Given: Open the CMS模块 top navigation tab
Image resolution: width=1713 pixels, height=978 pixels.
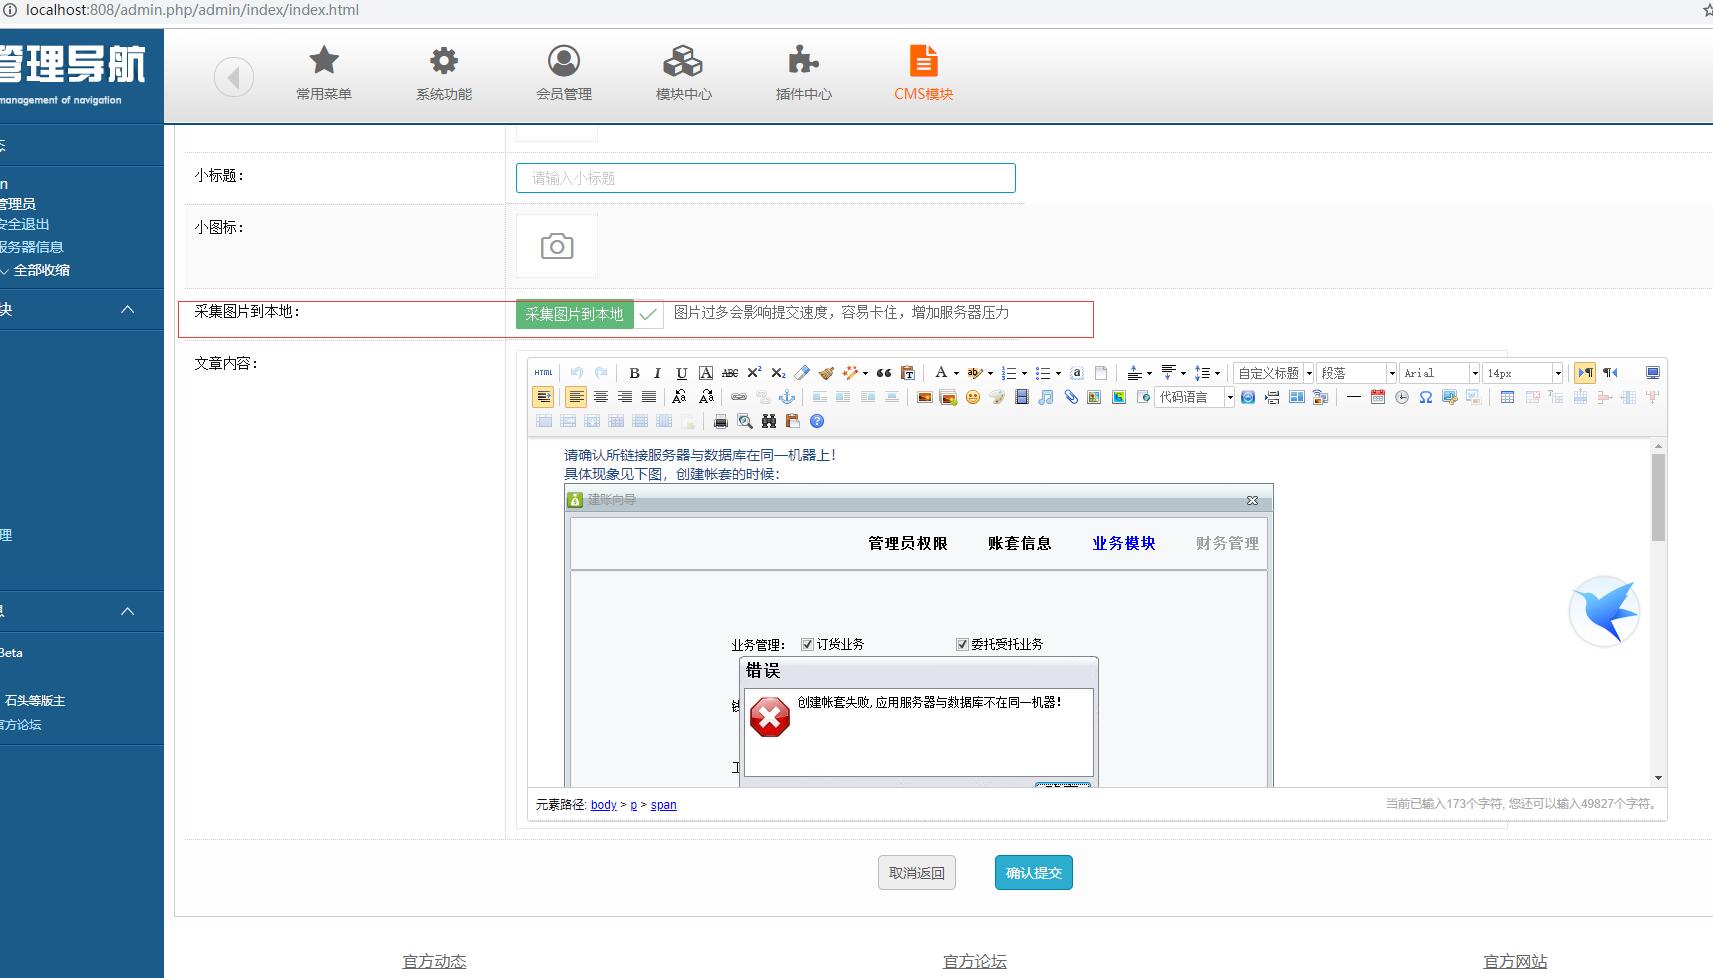Looking at the screenshot, I should [923, 73].
